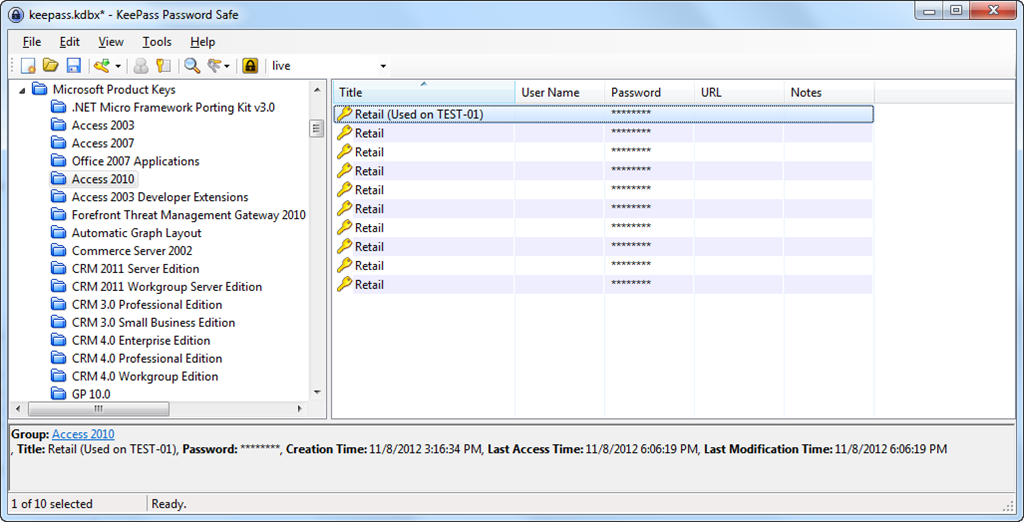The image size is (1024, 522).
Task: Click the Copy User Name person icon
Action: (140, 66)
